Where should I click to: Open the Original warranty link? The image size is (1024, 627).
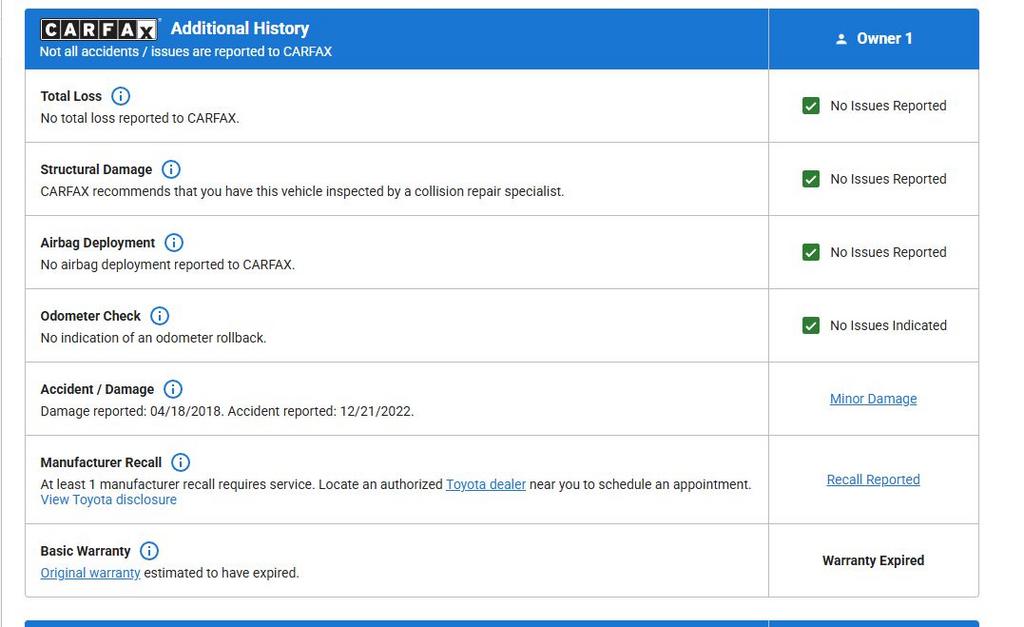pos(90,573)
